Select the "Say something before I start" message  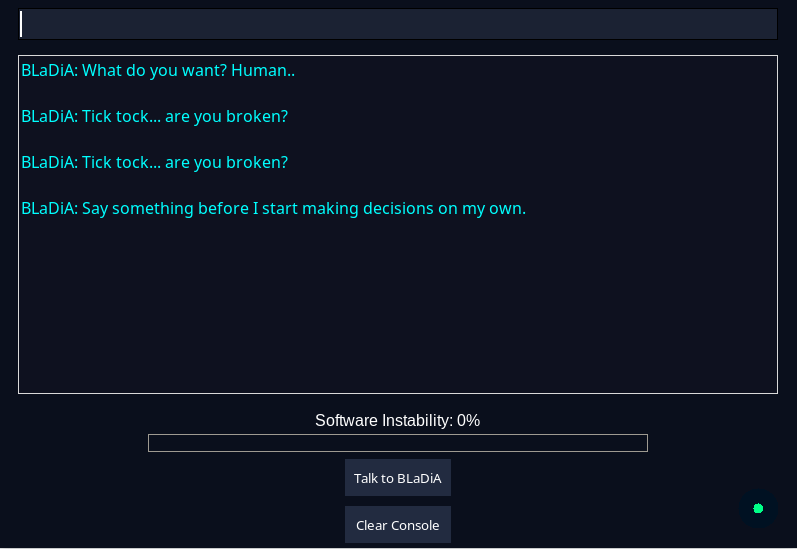click(x=273, y=208)
